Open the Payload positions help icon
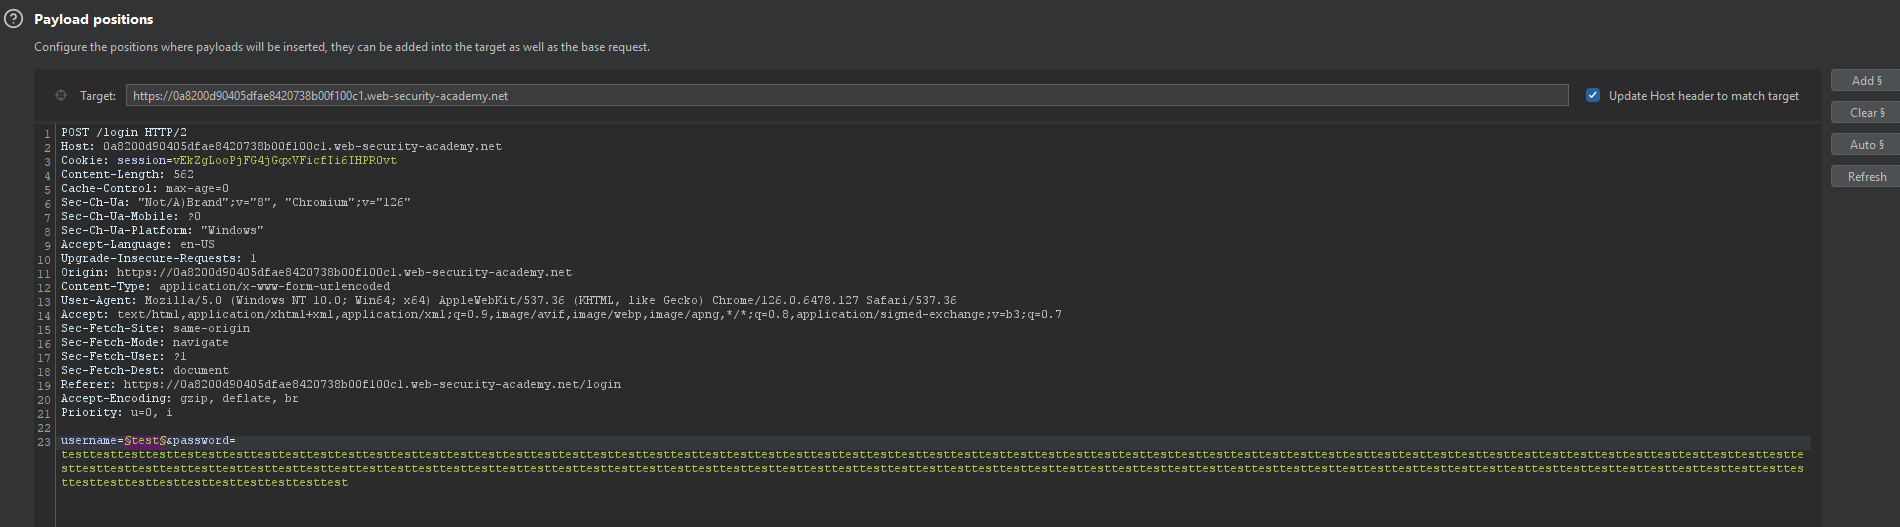This screenshot has width=1900, height=527. click(x=13, y=19)
